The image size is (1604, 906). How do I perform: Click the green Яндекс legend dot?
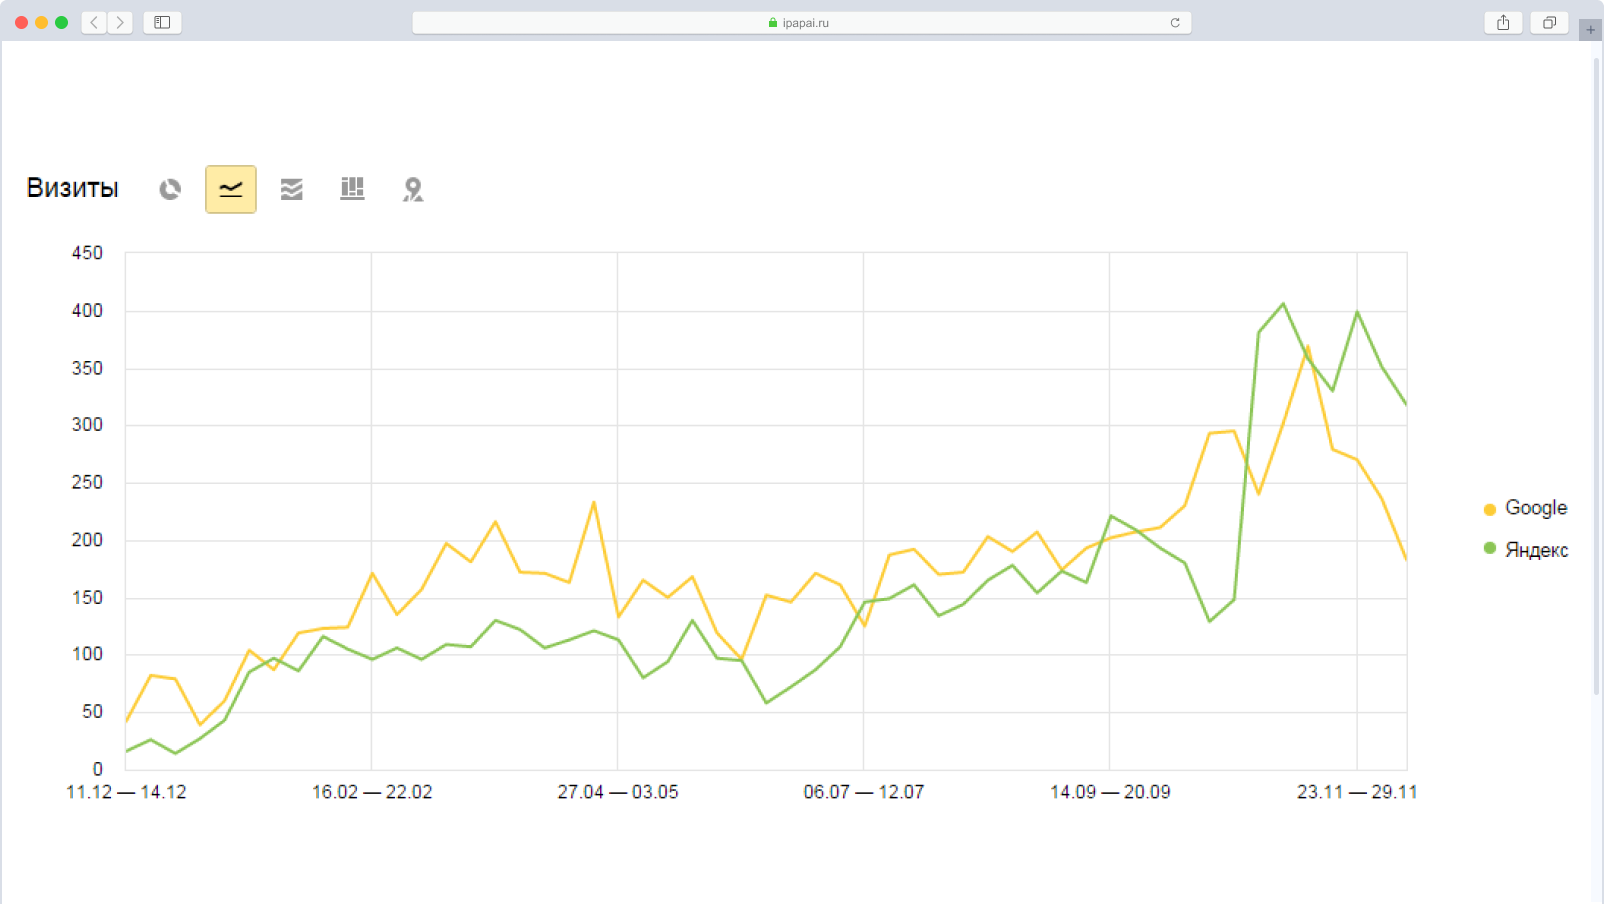click(x=1489, y=548)
